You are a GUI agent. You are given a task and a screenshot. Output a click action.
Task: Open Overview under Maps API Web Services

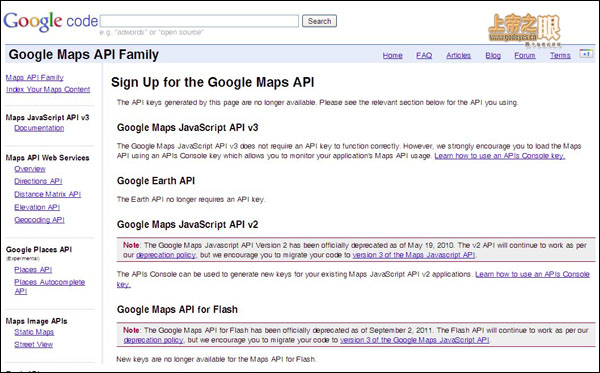coord(30,169)
